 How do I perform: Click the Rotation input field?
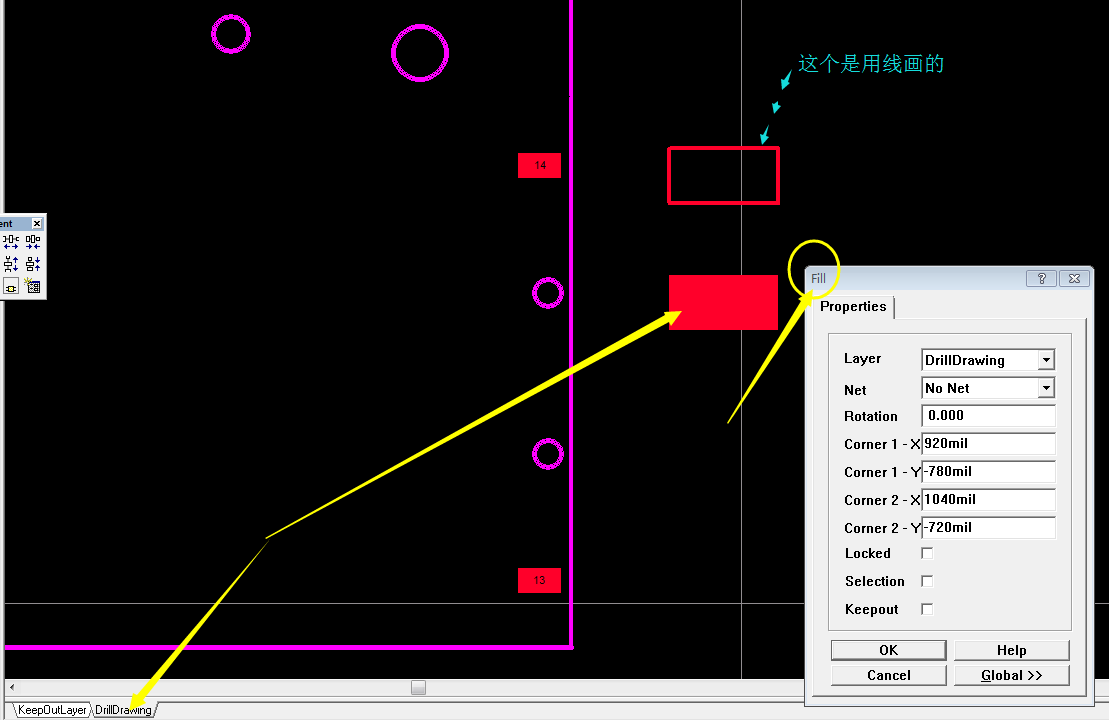[988, 416]
